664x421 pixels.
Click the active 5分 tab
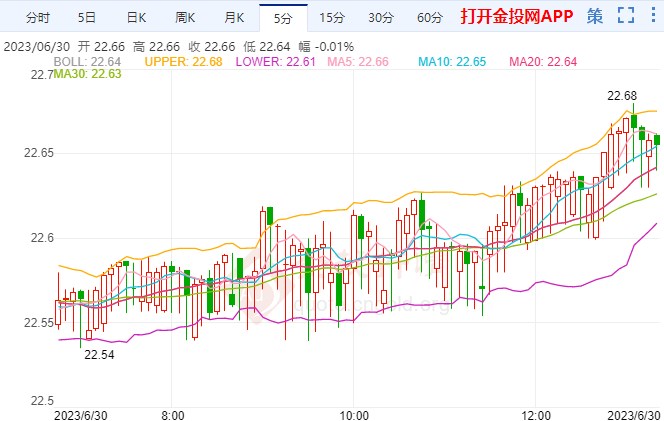[283, 18]
